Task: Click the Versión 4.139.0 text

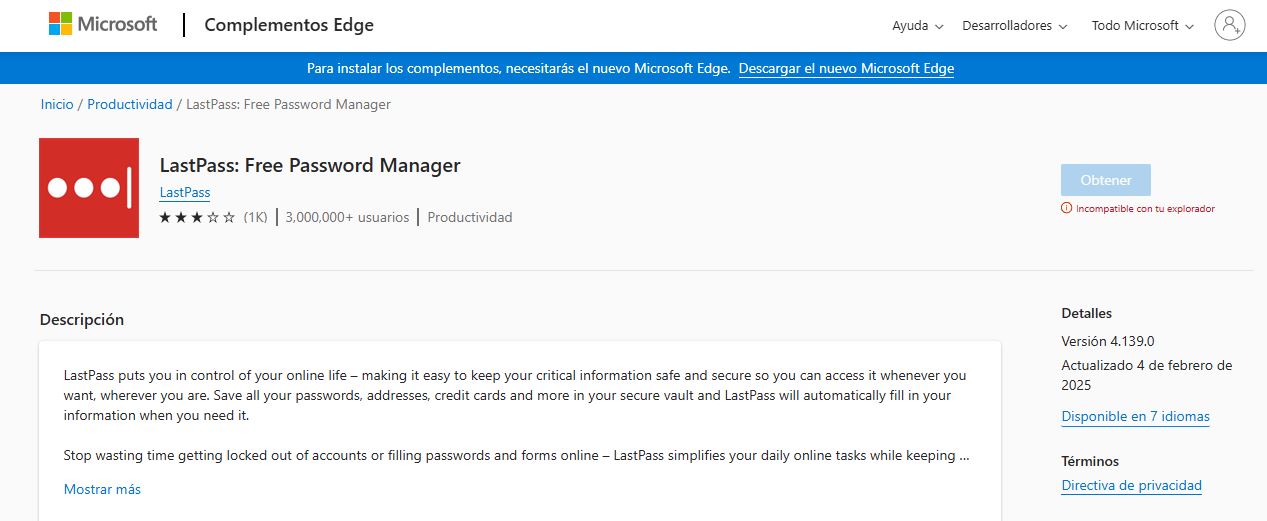Action: pos(1108,341)
